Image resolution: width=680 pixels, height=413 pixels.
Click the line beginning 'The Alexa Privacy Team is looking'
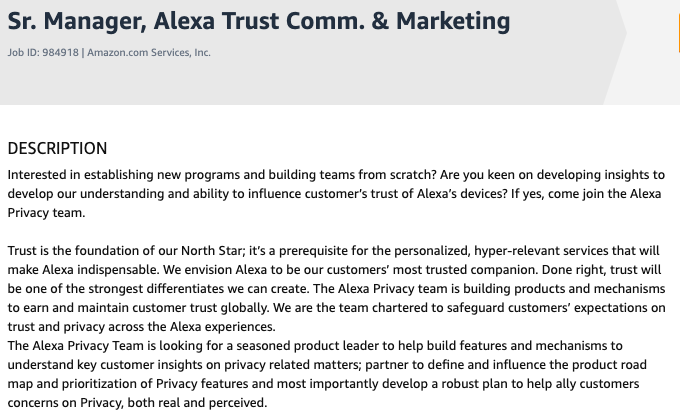(315, 346)
